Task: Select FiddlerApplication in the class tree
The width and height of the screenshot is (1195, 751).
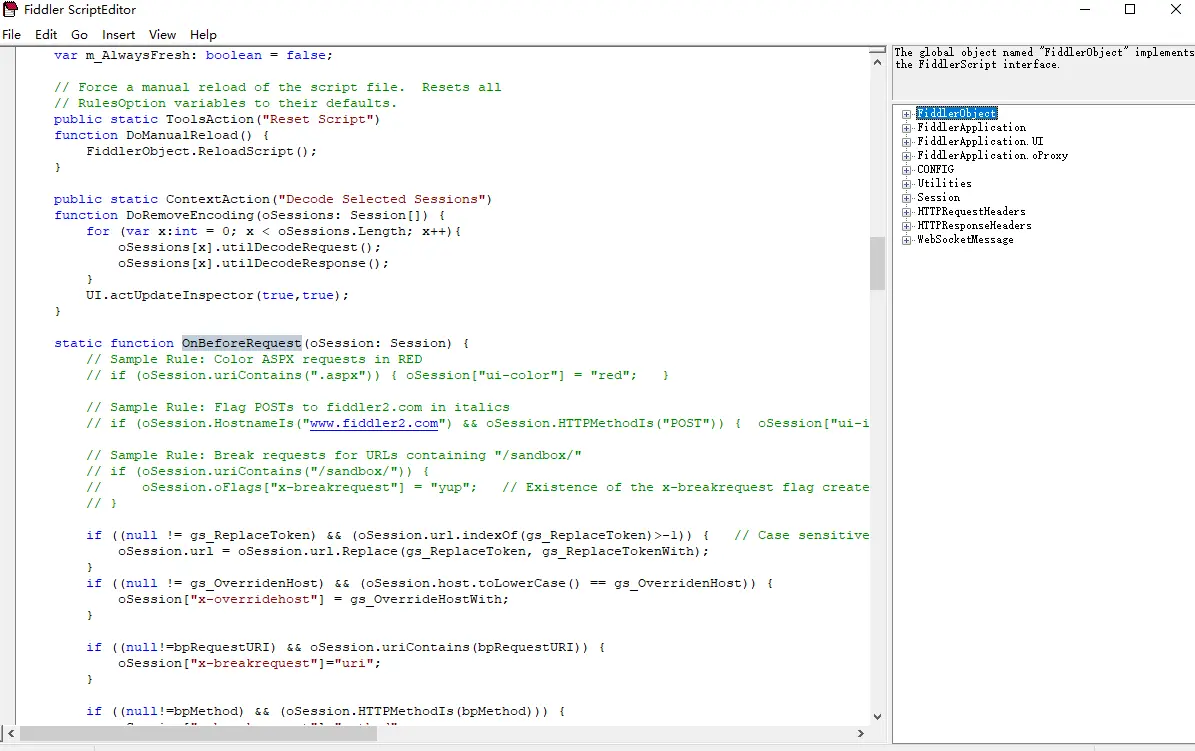Action: click(972, 127)
